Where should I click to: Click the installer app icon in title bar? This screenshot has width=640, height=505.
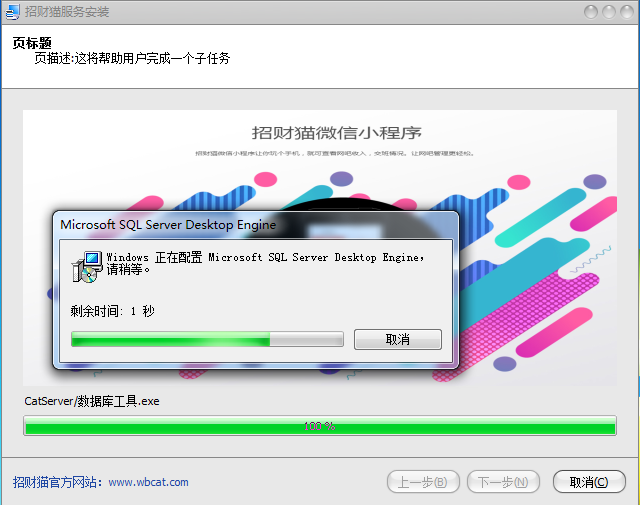coord(12,12)
